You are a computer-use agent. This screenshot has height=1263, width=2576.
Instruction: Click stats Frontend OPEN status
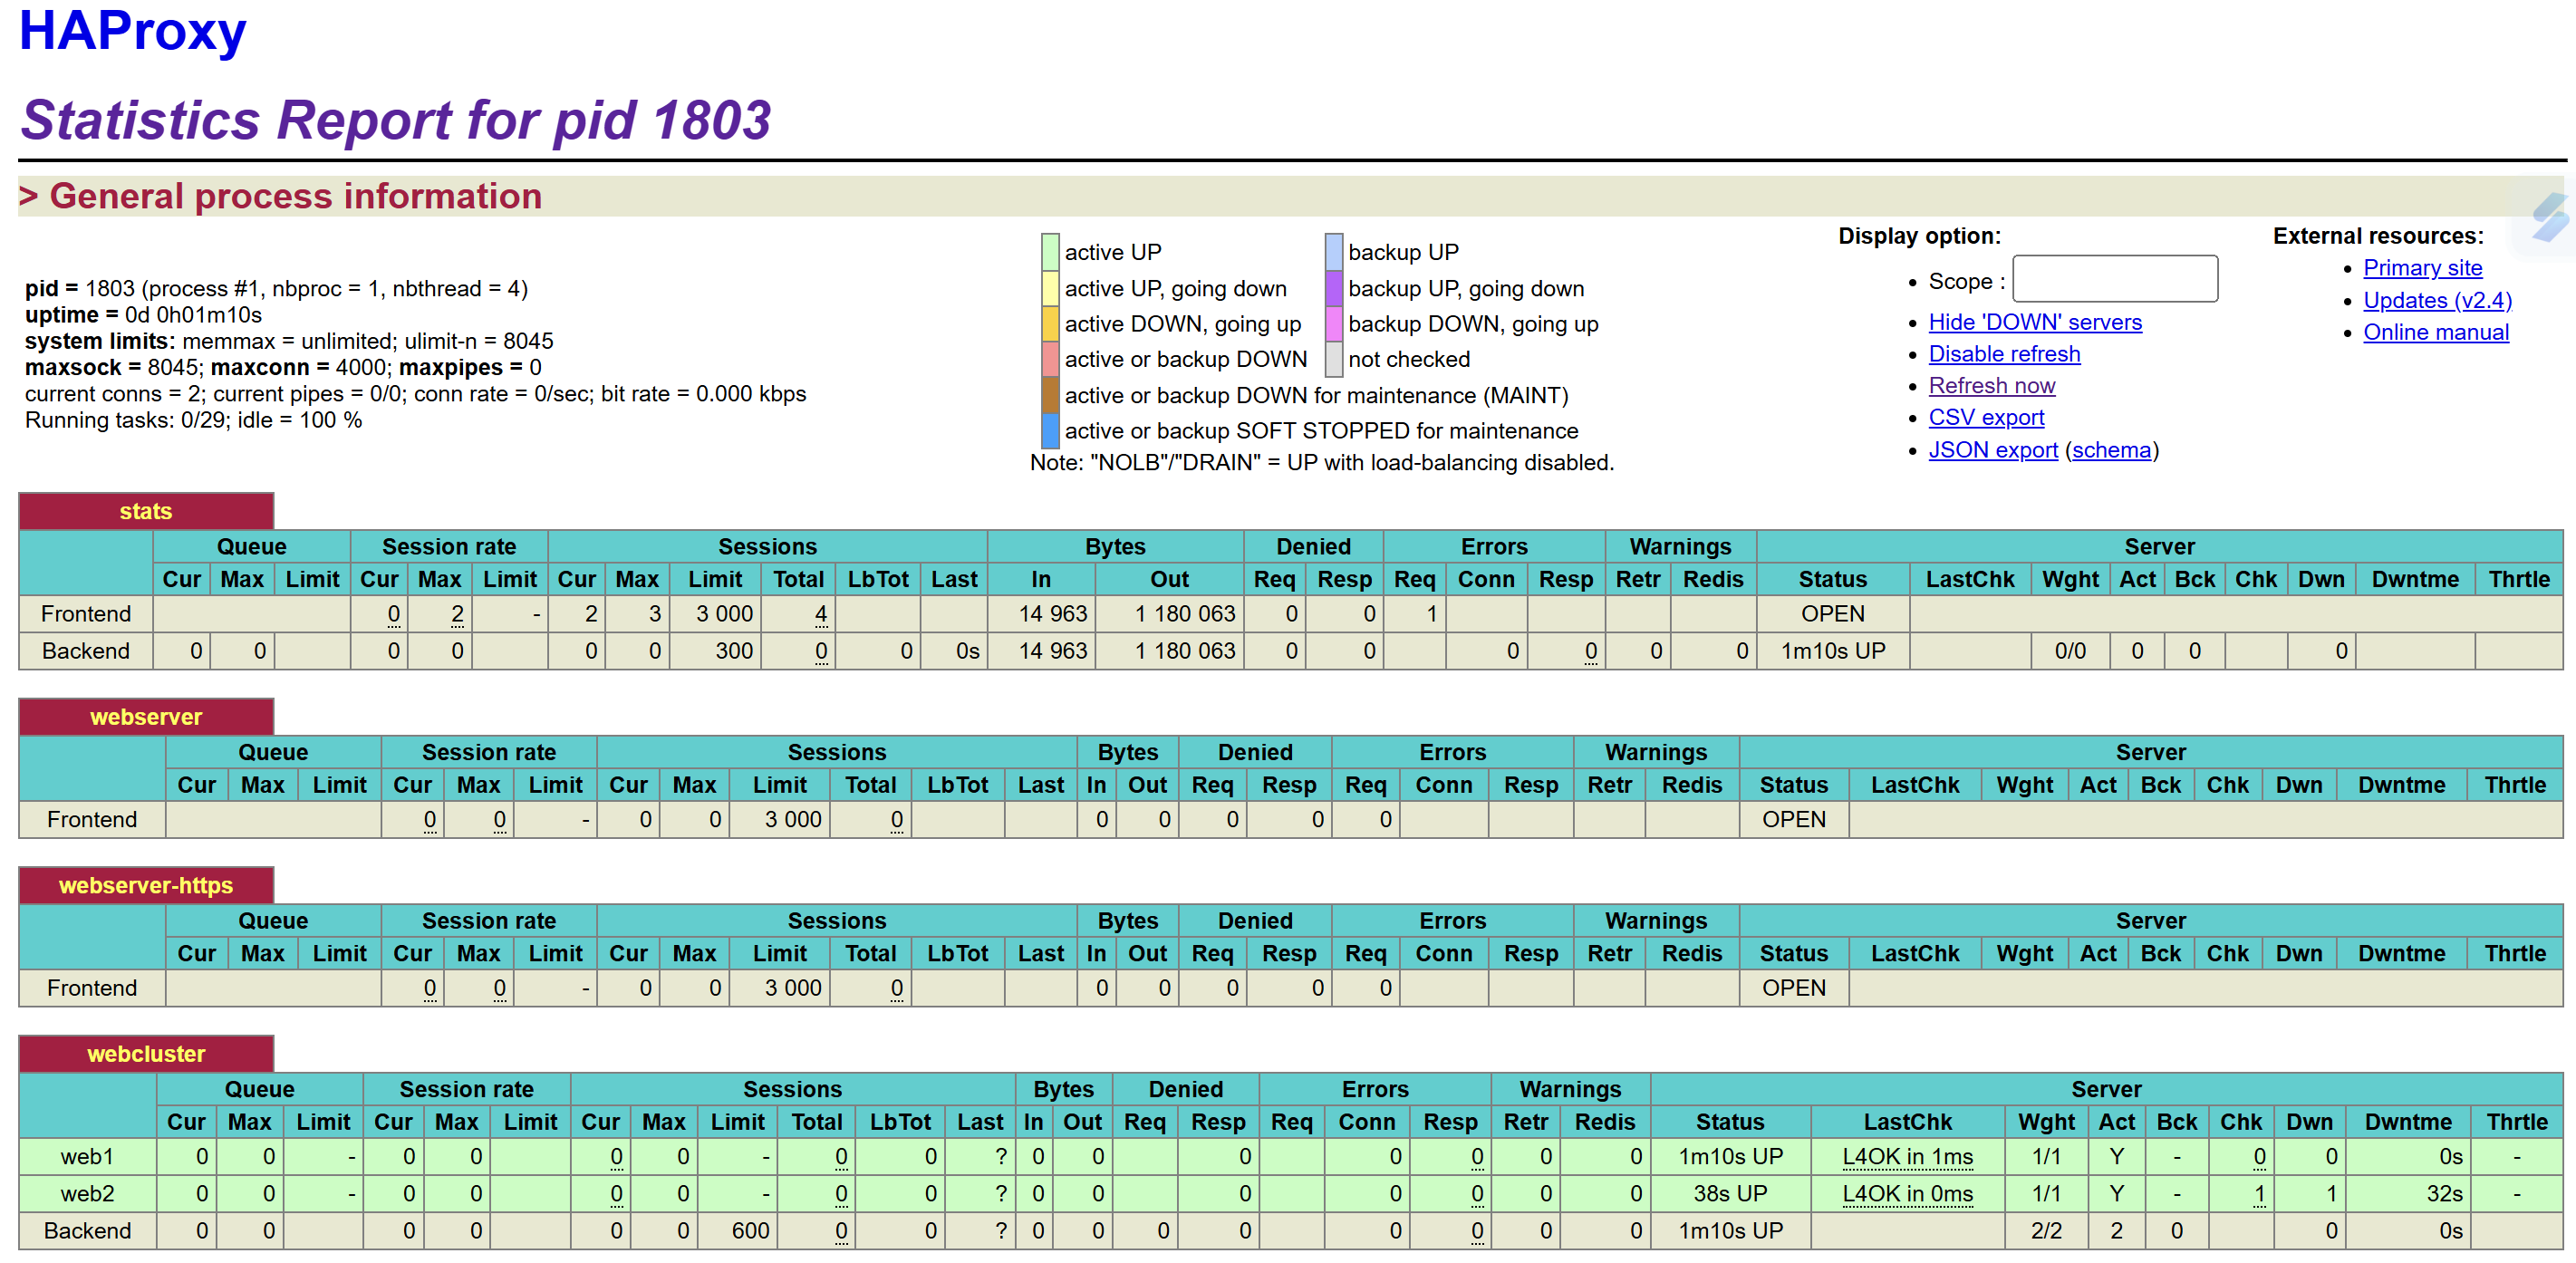[1832, 614]
